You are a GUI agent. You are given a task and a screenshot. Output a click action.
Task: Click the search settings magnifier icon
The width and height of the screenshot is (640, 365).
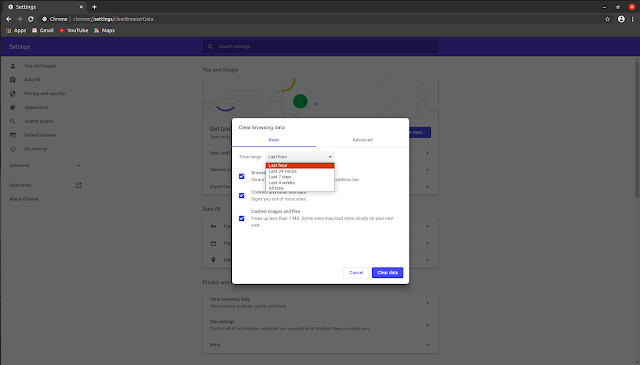pos(210,47)
